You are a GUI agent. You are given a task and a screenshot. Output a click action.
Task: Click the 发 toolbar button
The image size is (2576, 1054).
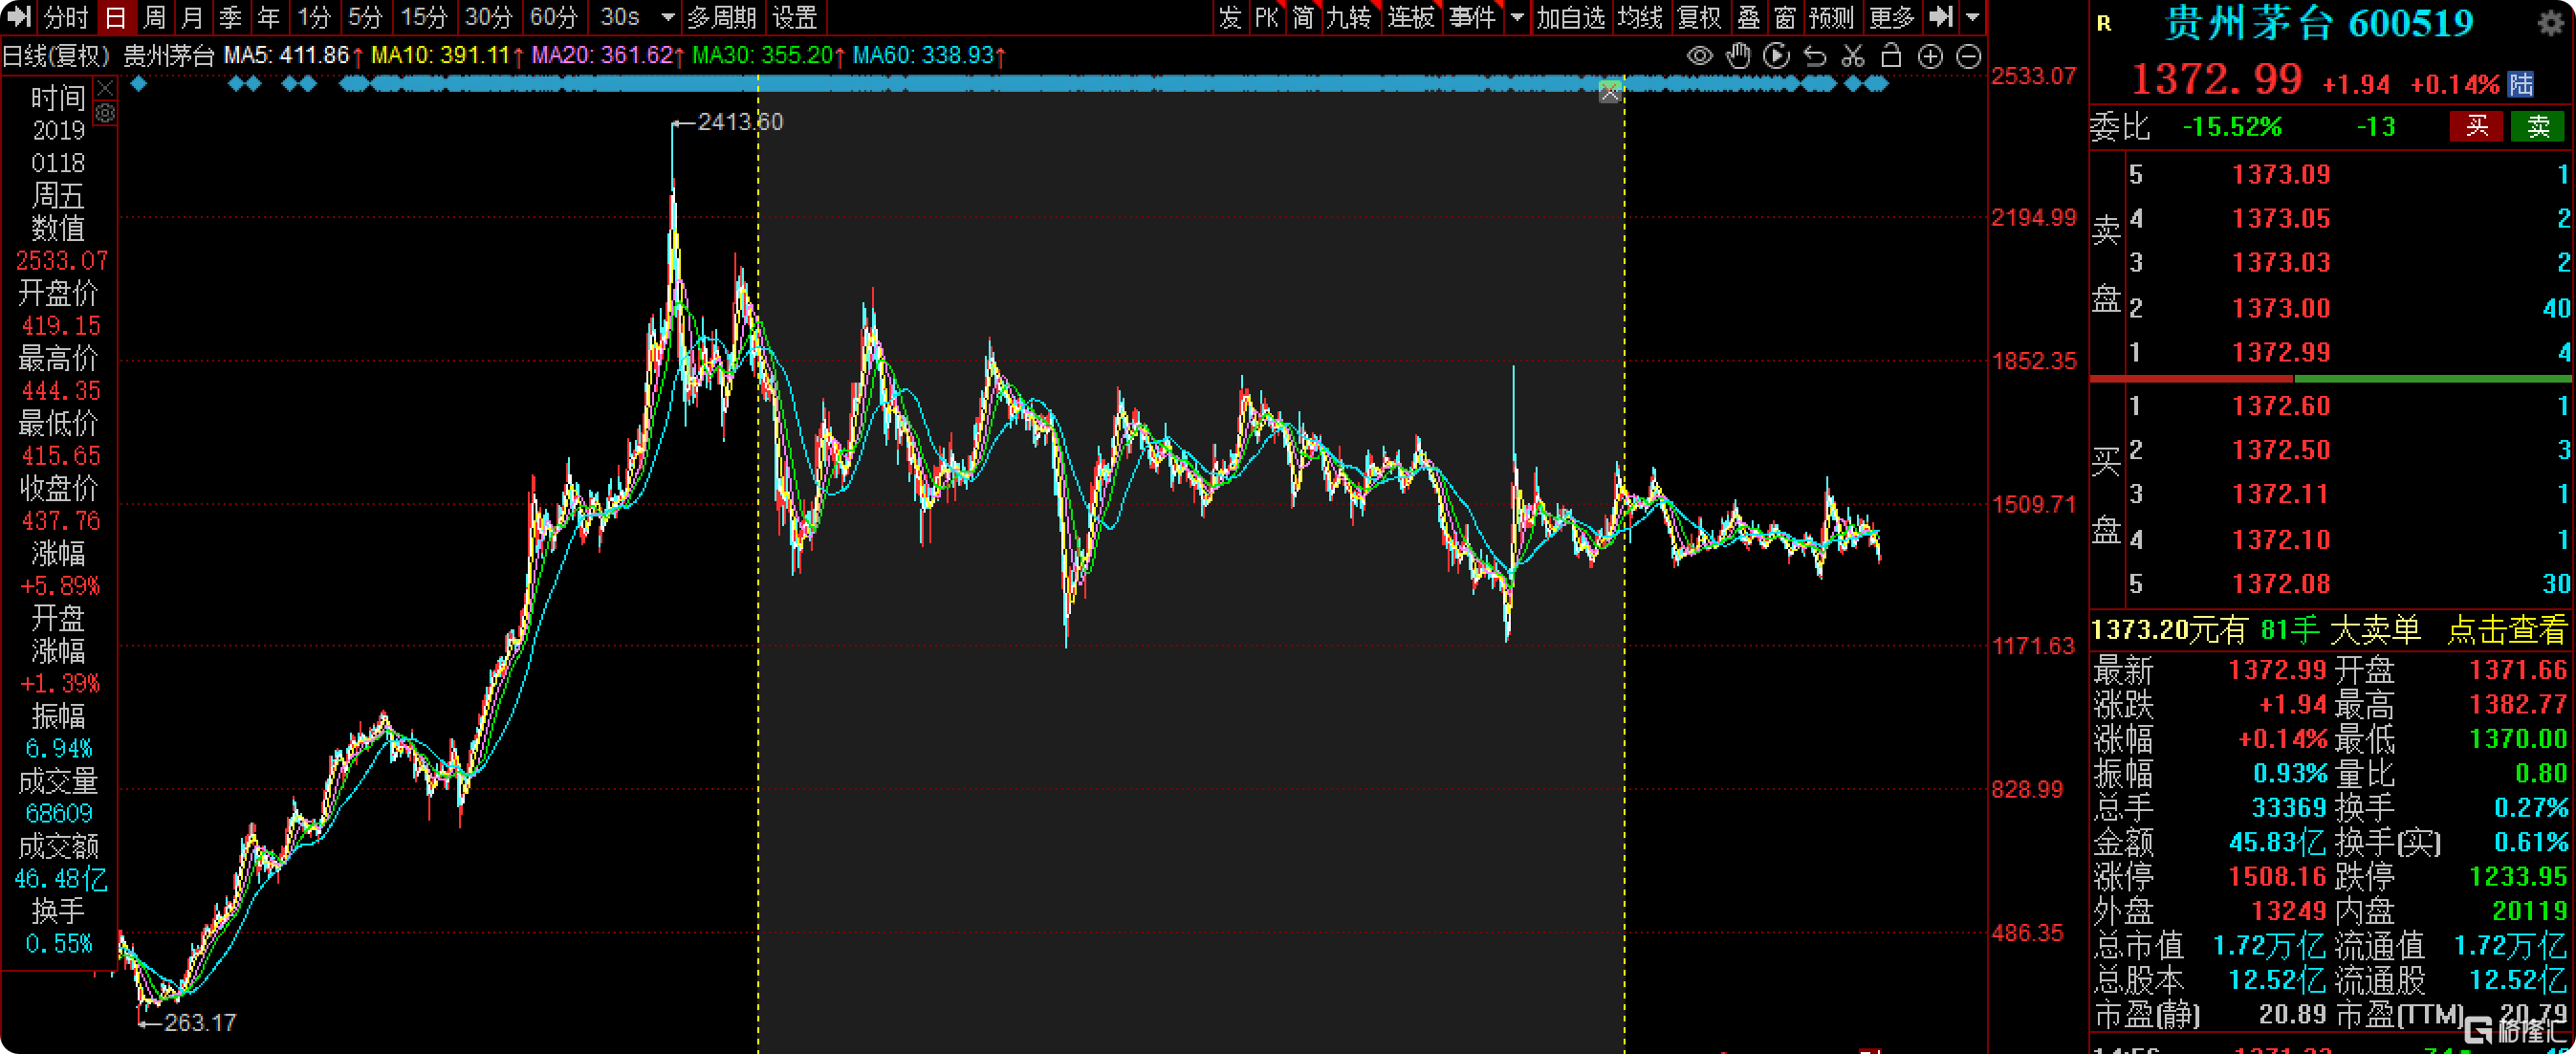(1229, 17)
